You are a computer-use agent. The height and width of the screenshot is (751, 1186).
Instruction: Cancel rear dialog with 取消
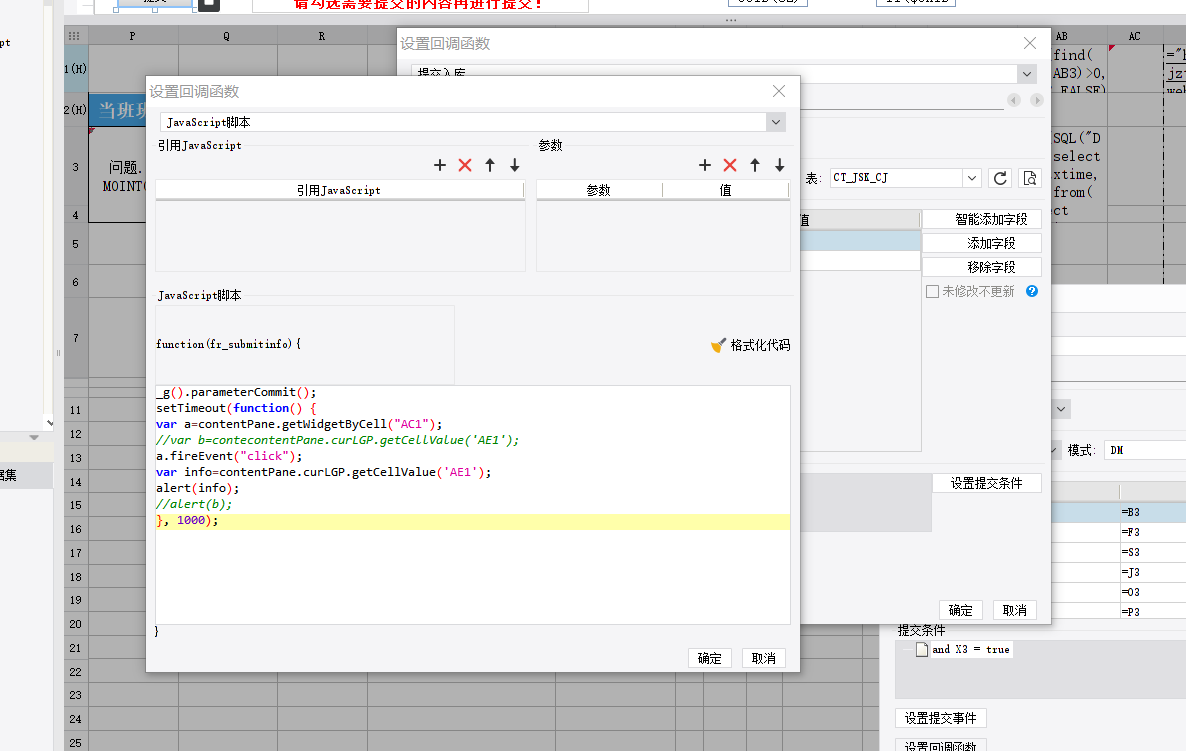click(x=1014, y=610)
